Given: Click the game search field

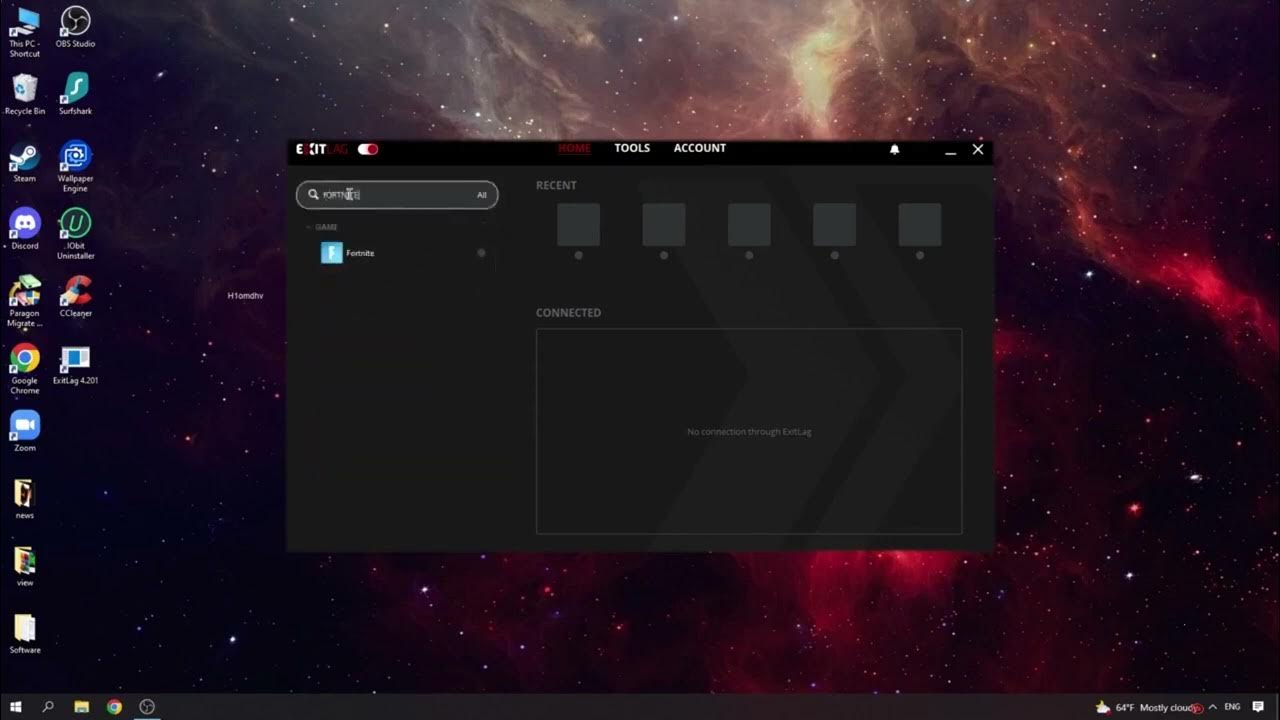Looking at the screenshot, I should tap(397, 195).
